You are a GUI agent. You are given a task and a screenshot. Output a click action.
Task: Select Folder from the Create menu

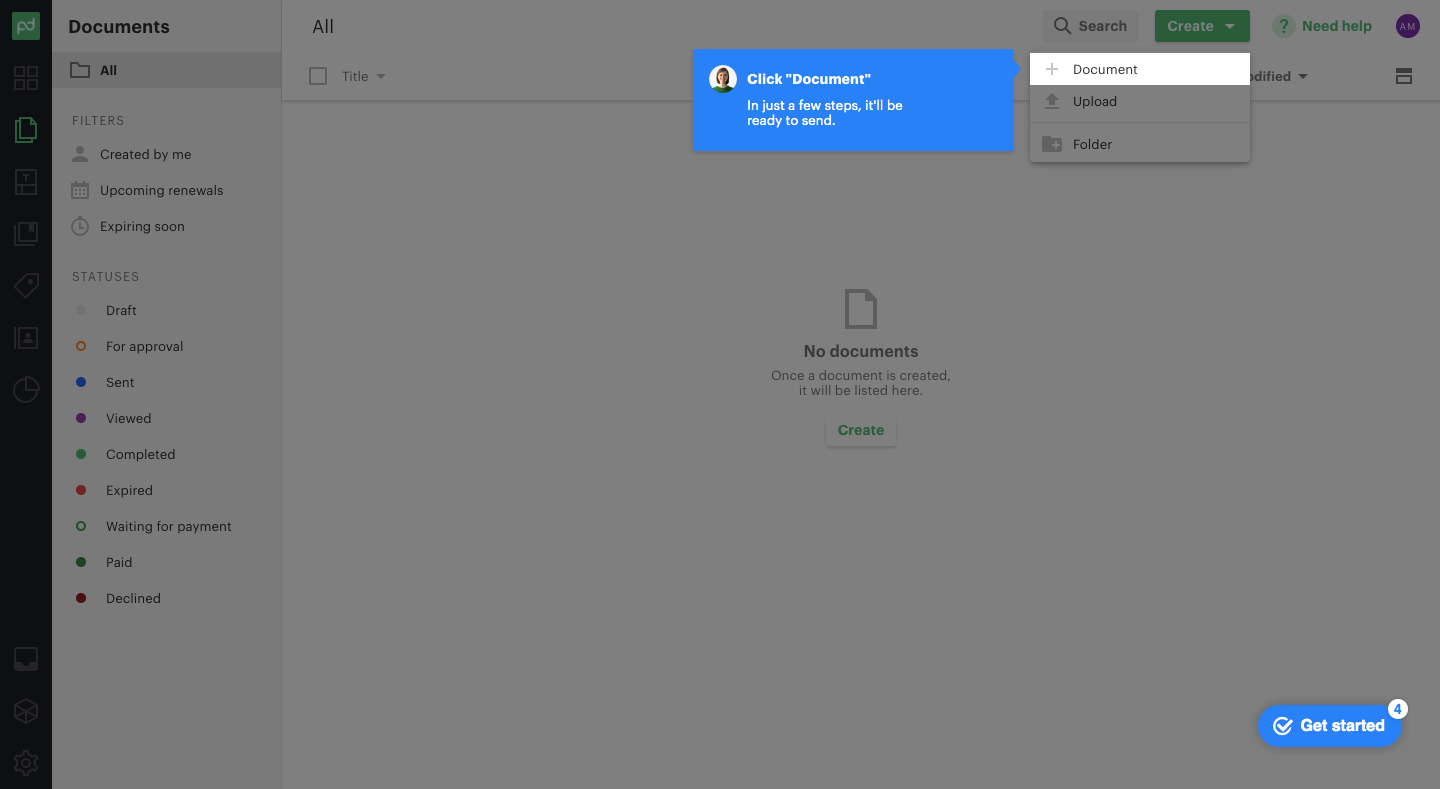[1140, 144]
